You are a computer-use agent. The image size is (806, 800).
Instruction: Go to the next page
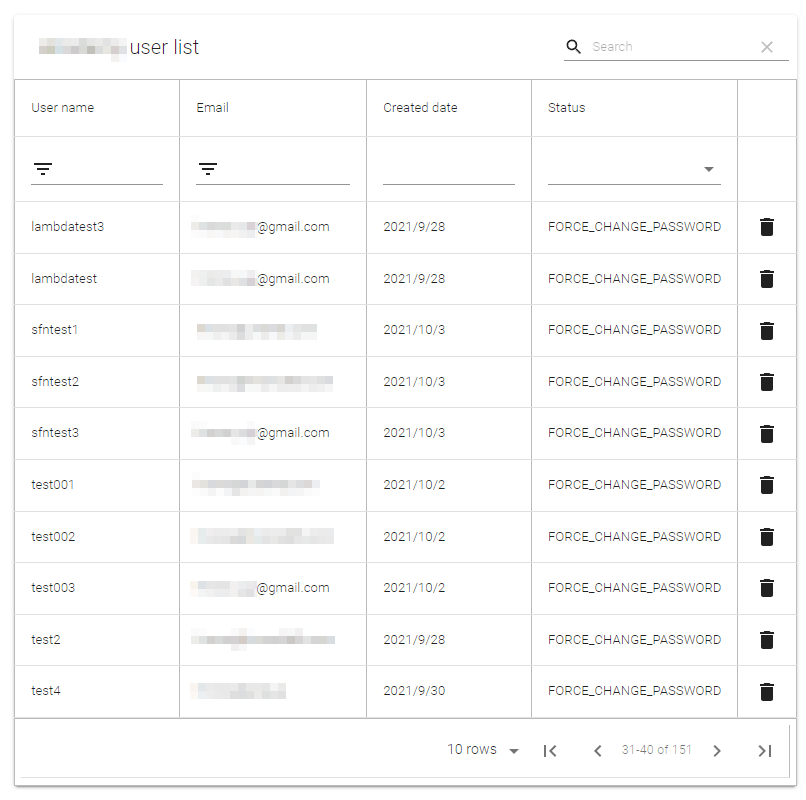tap(717, 750)
